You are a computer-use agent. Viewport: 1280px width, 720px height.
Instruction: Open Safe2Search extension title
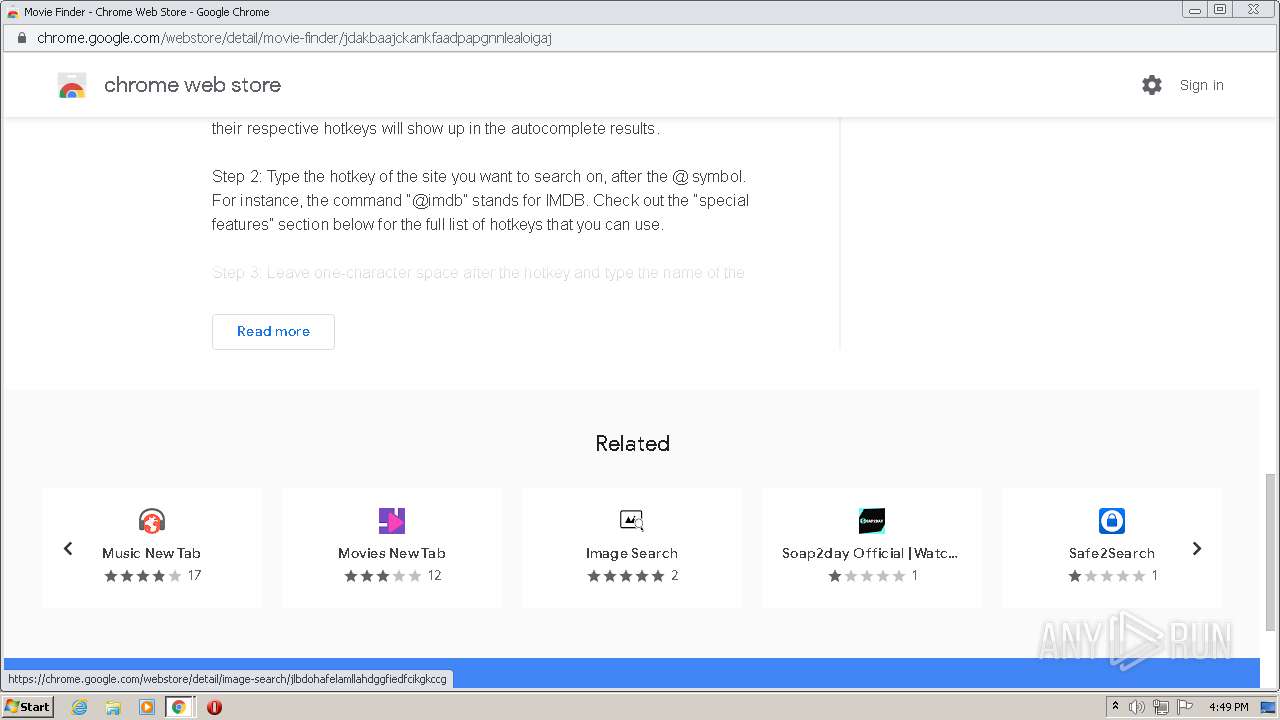1112,553
